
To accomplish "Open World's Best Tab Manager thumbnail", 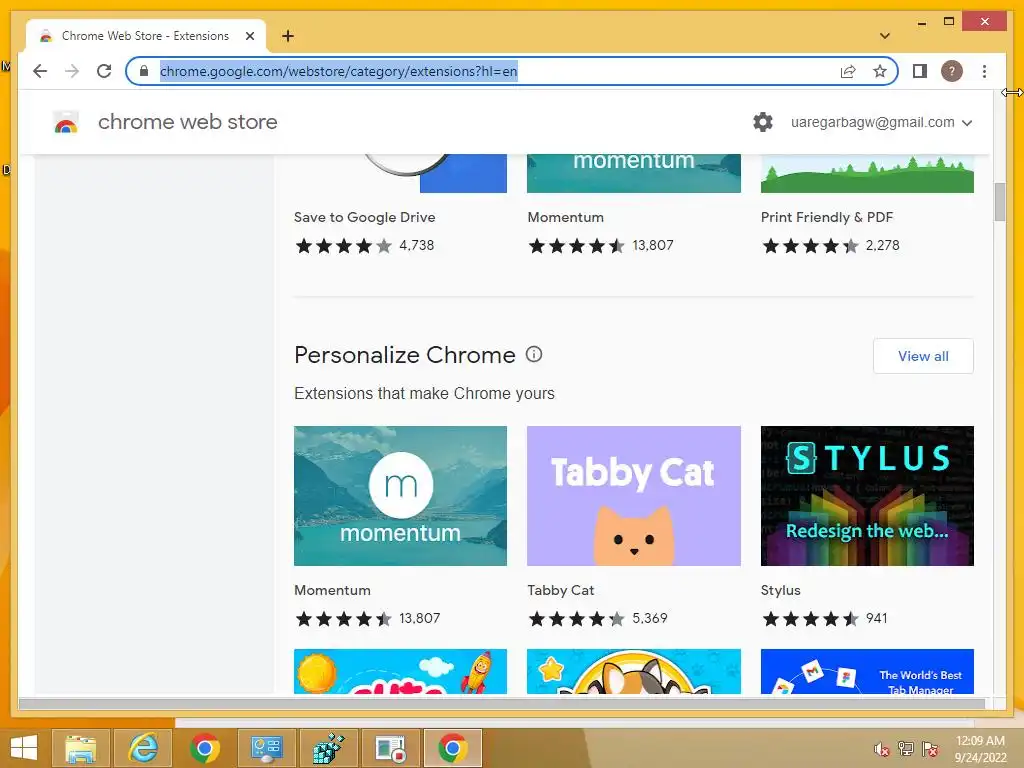I will (867, 671).
